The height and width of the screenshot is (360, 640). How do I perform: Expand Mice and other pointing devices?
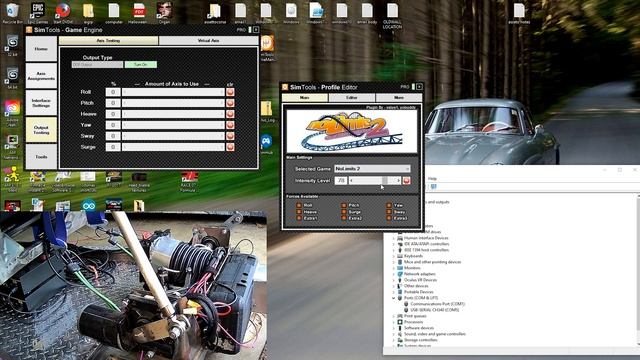(393, 262)
